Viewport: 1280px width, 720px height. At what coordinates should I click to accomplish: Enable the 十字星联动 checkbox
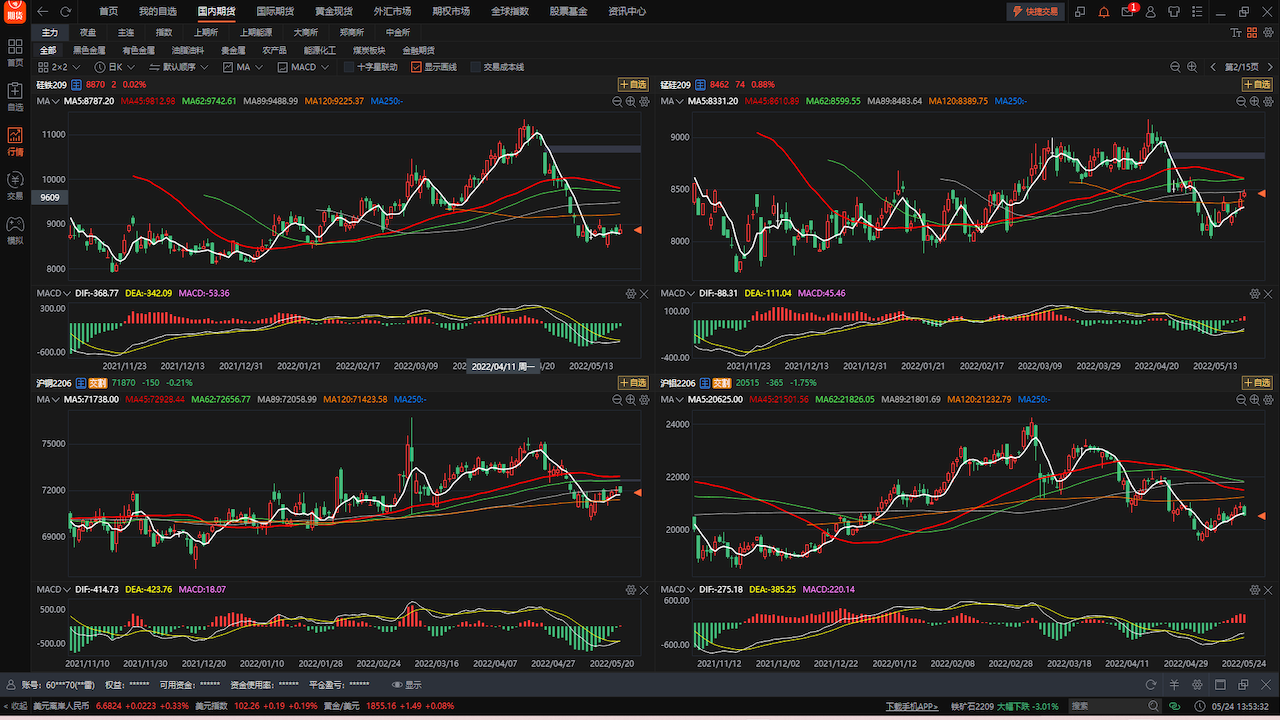click(x=349, y=67)
